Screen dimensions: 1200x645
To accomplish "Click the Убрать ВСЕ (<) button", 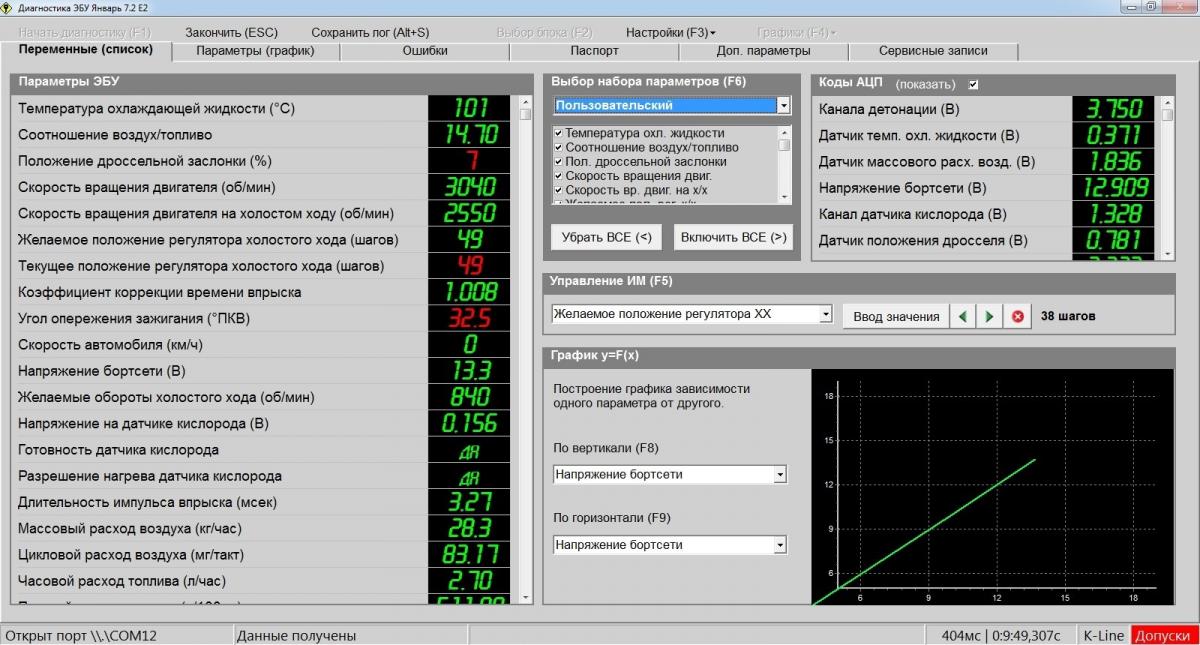I will pos(606,237).
